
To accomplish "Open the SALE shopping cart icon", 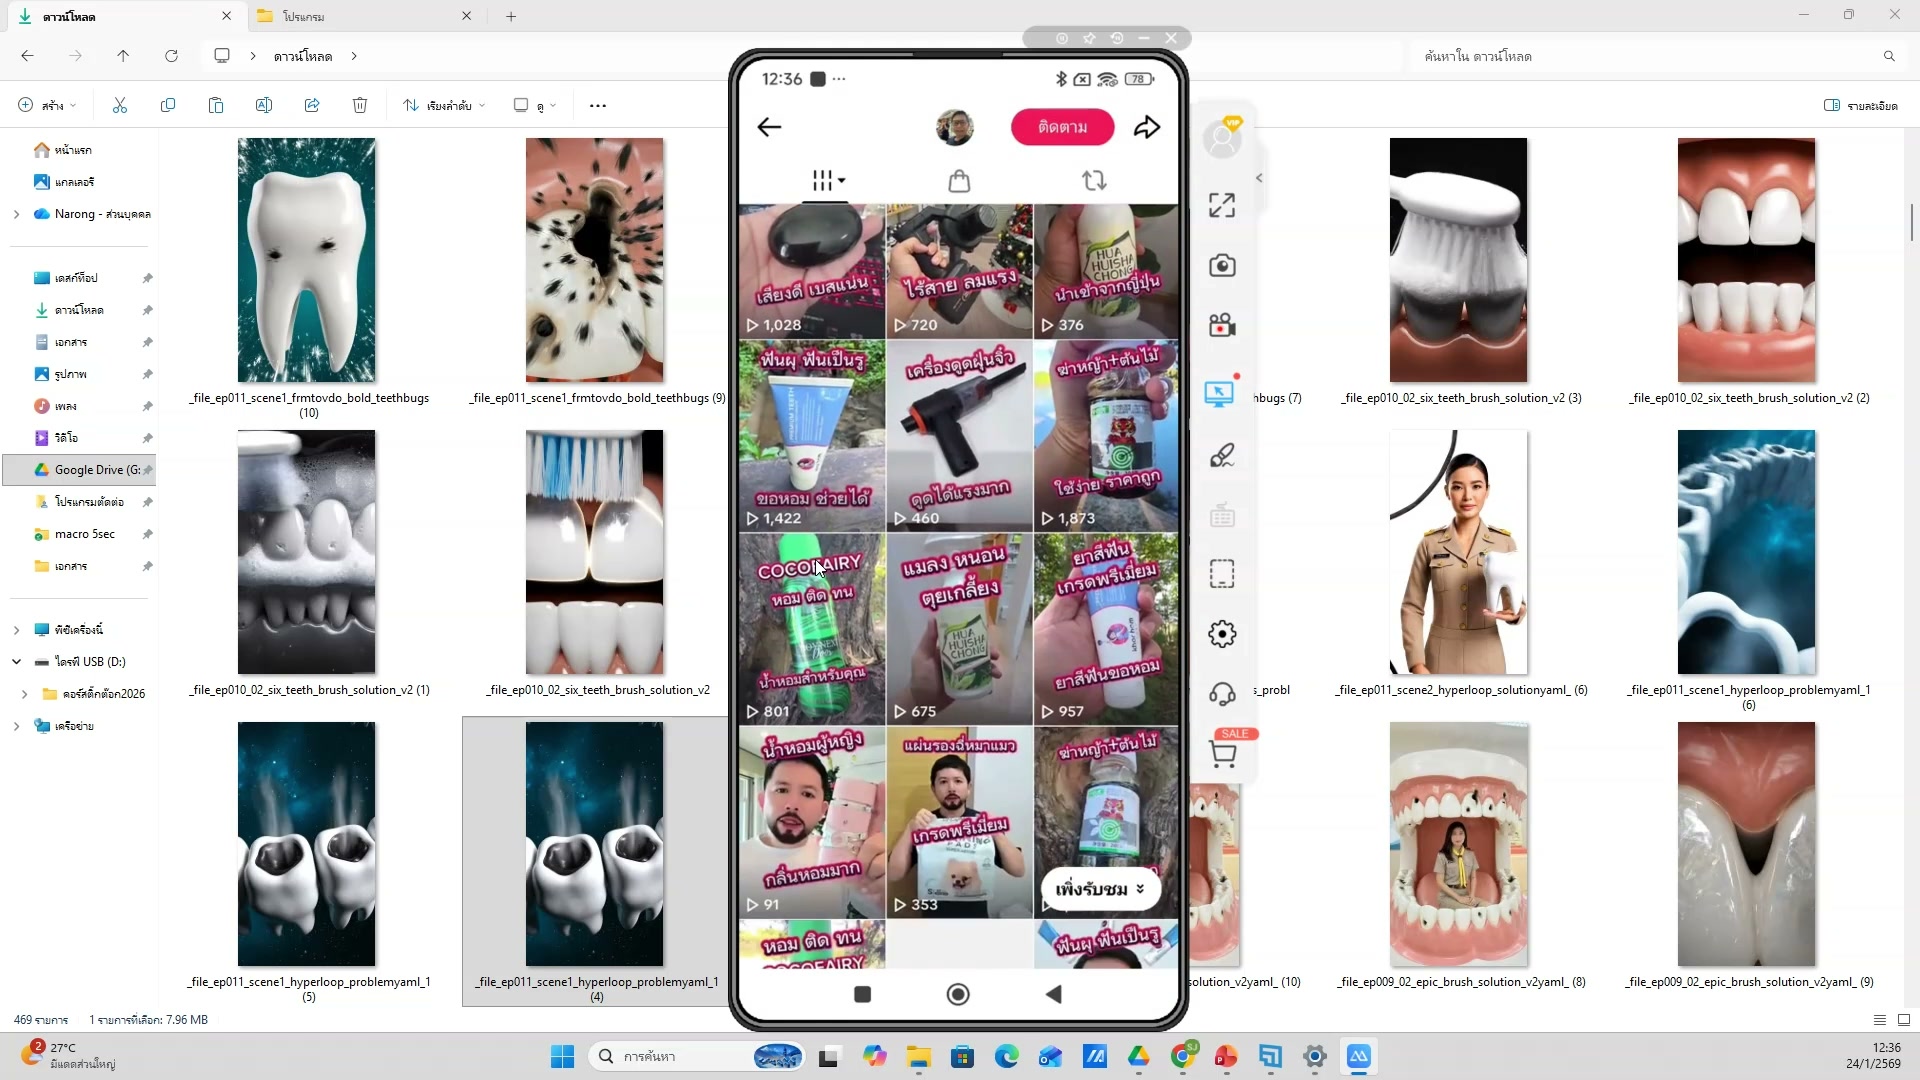I will point(1223,754).
